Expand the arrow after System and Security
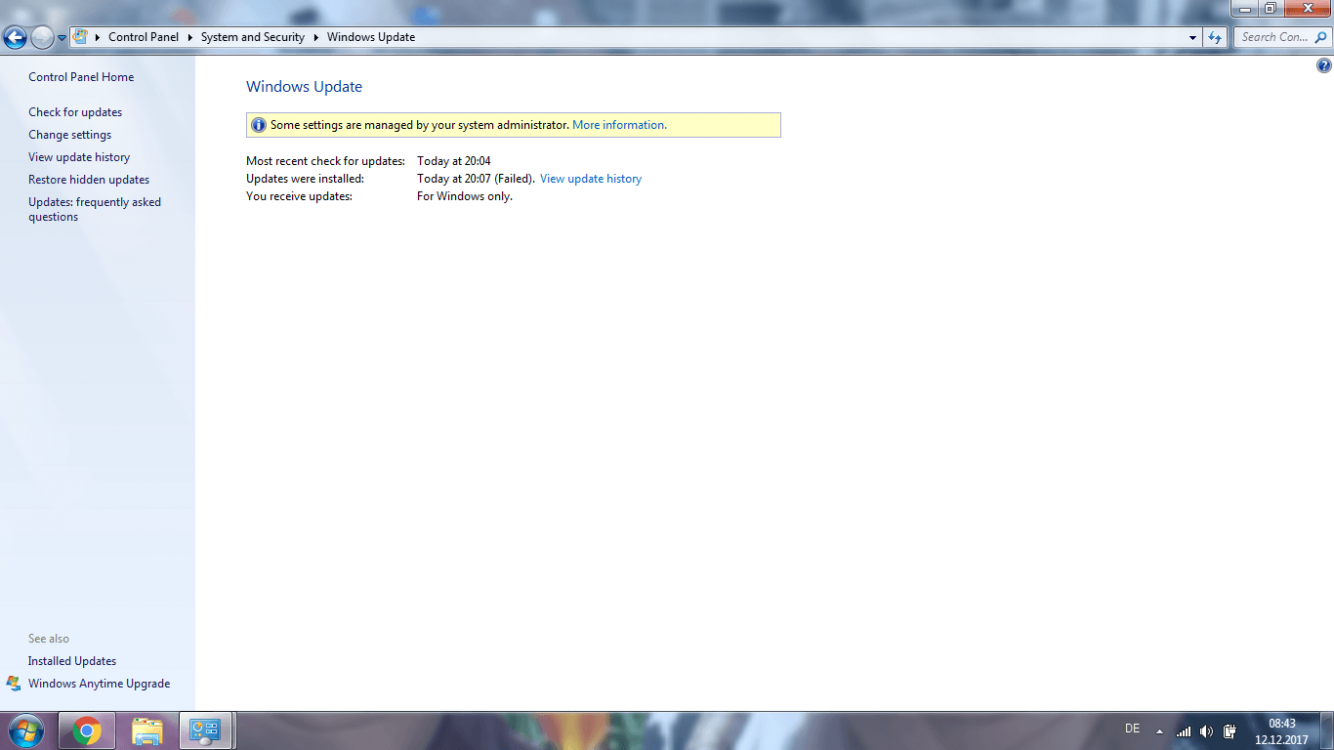Screen dimensions: 1334x750 (x=316, y=37)
